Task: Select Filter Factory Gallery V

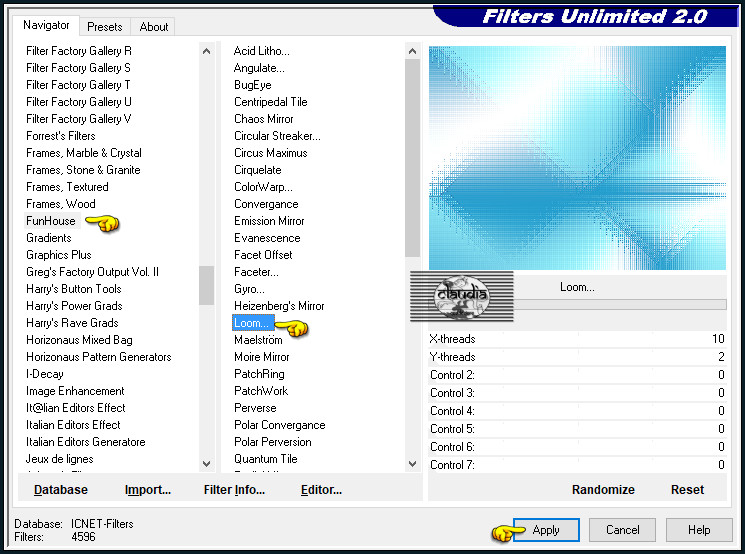Action: pyautogui.click(x=79, y=119)
